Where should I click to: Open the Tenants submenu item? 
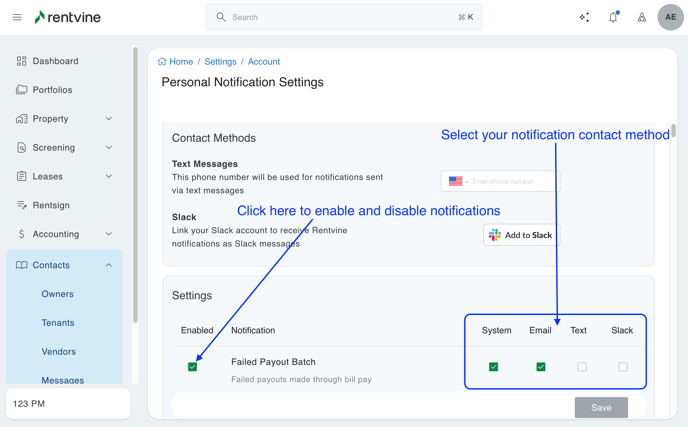click(x=58, y=323)
